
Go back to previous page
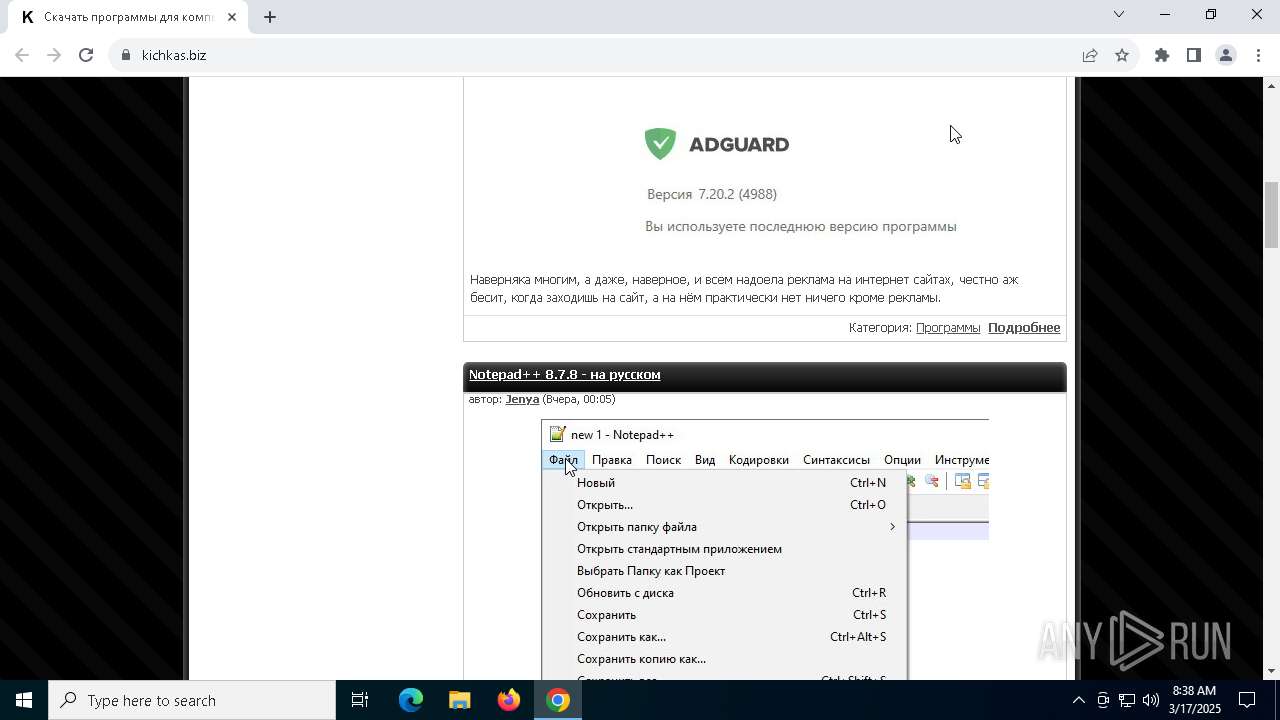tap(22, 55)
